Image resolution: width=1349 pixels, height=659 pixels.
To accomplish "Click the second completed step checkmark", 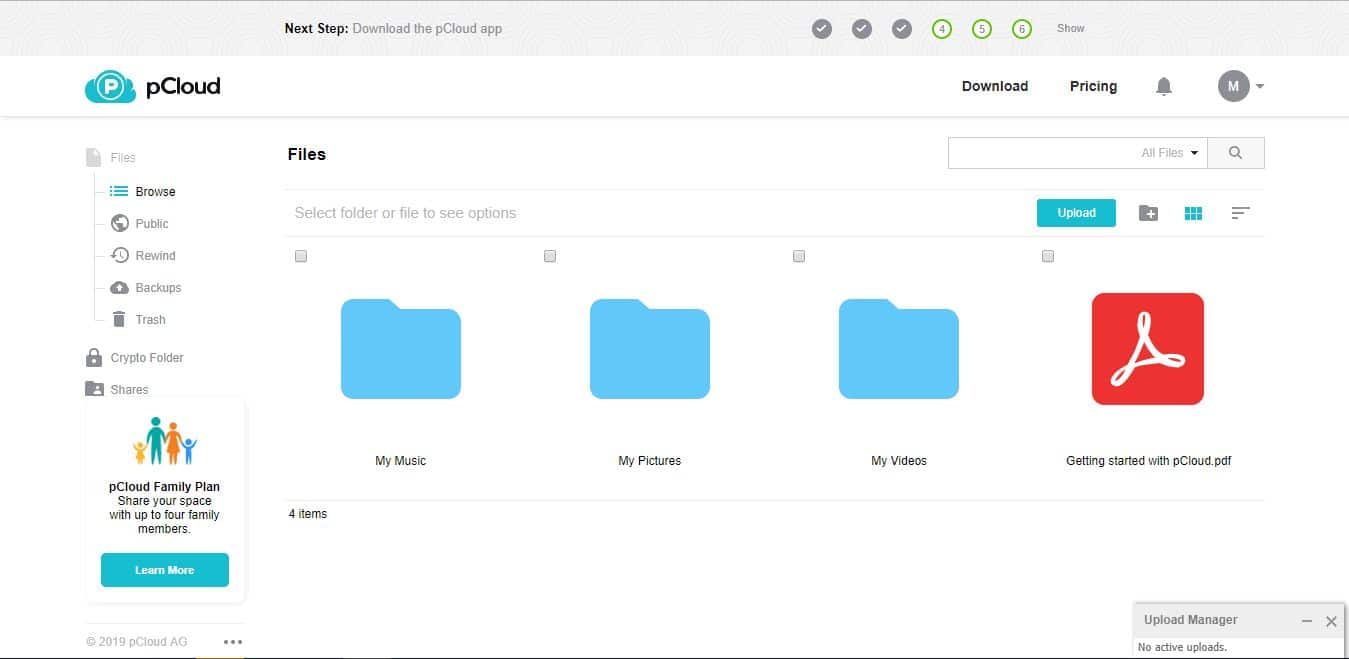I will click(862, 29).
